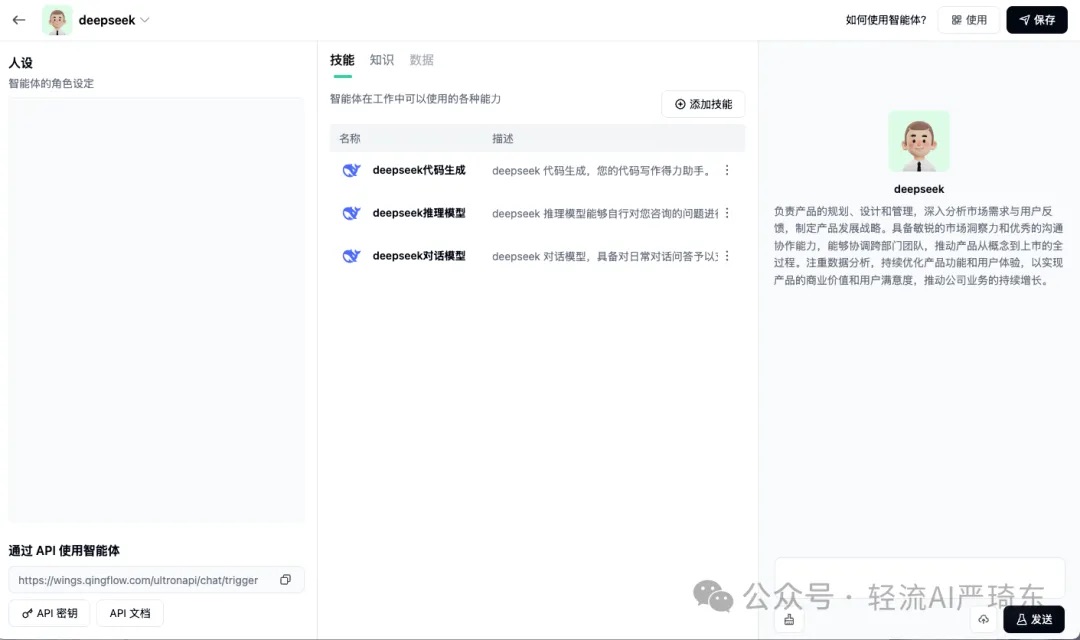Click the deepseek对话模型 whale icon
The width and height of the screenshot is (1080, 640).
coord(351,256)
